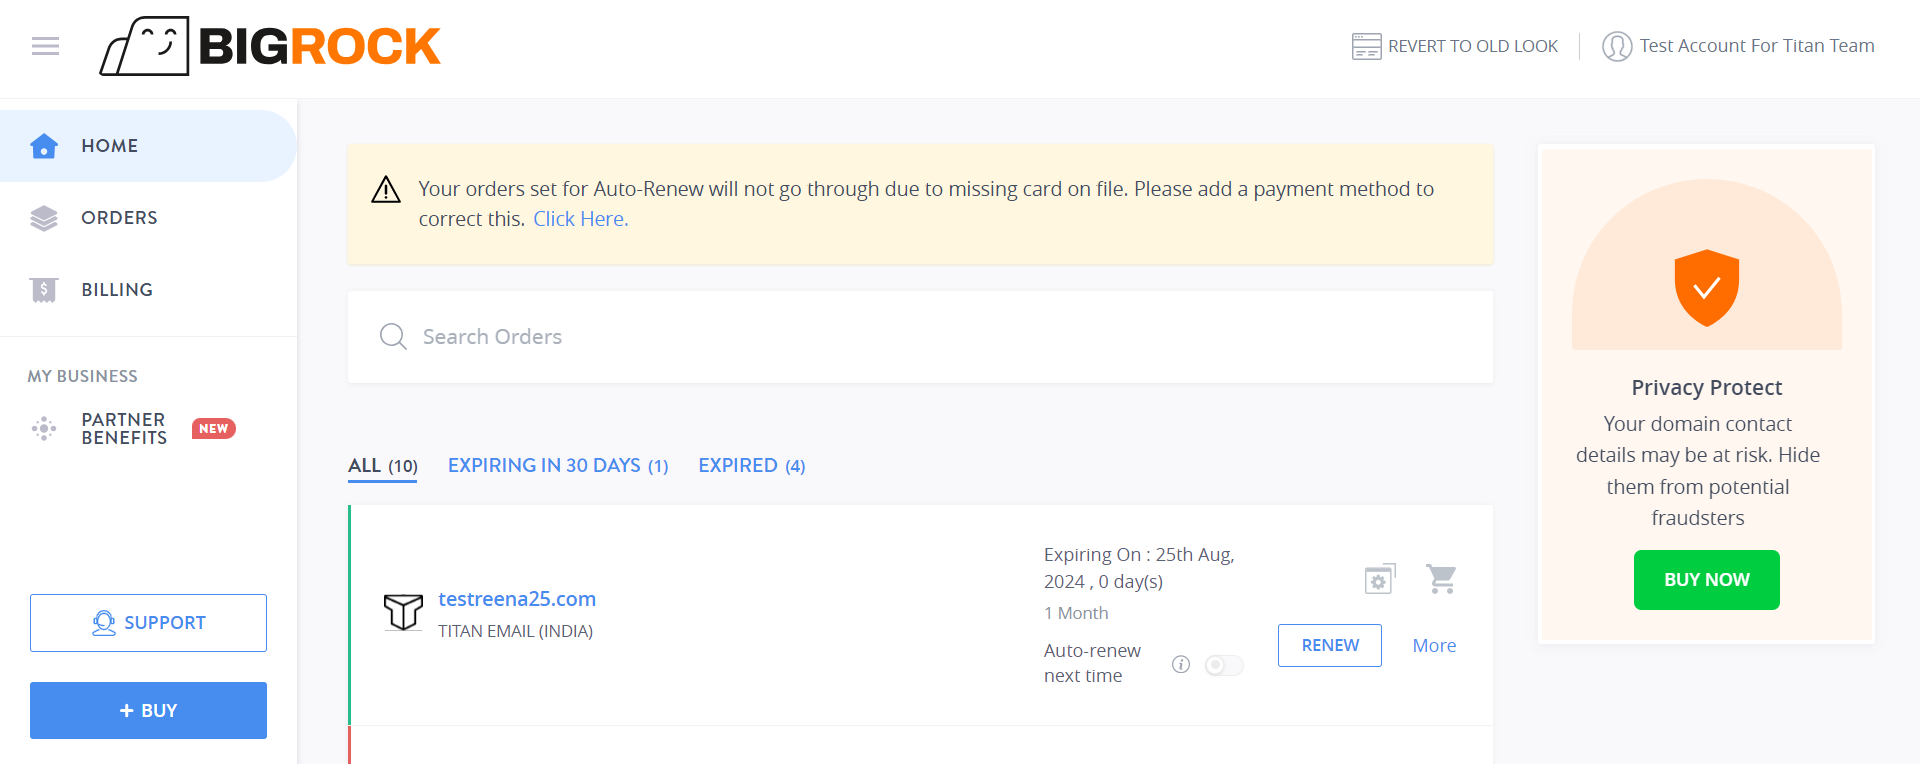Open the manage order settings icon
The image size is (1920, 764).
(x=1380, y=578)
